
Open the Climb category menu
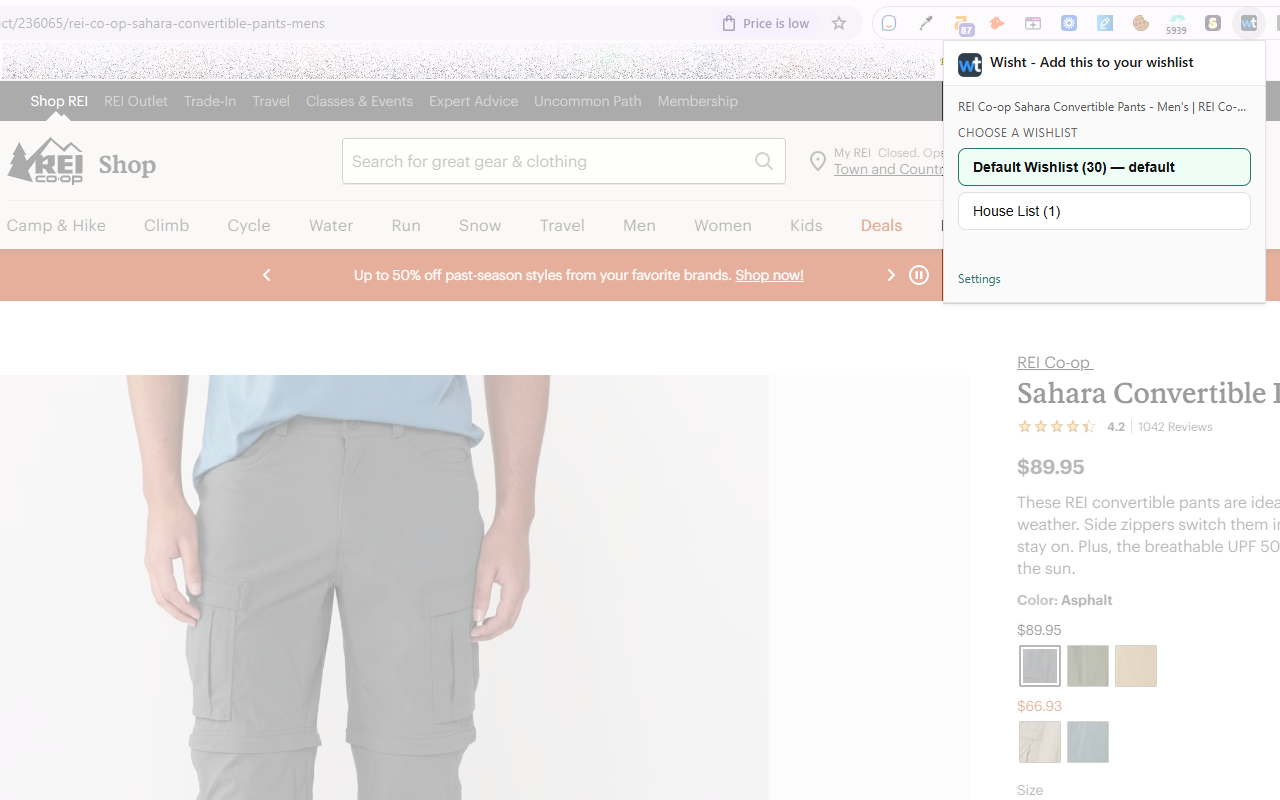[x=167, y=225]
